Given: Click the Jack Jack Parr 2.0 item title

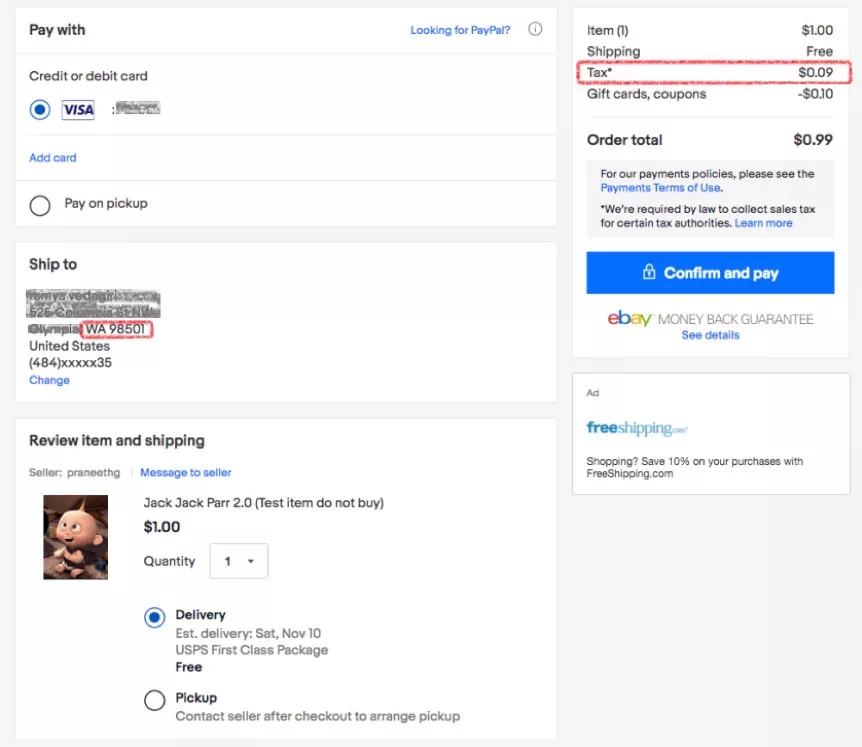Looking at the screenshot, I should coord(264,503).
